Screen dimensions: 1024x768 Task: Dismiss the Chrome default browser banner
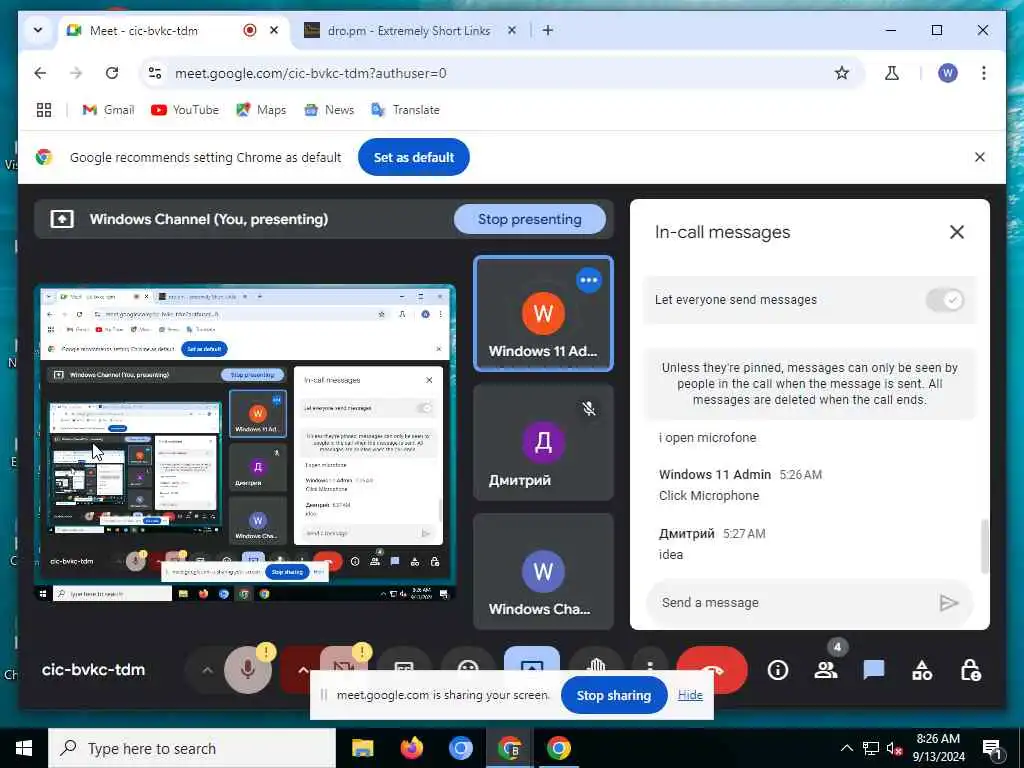click(x=979, y=157)
